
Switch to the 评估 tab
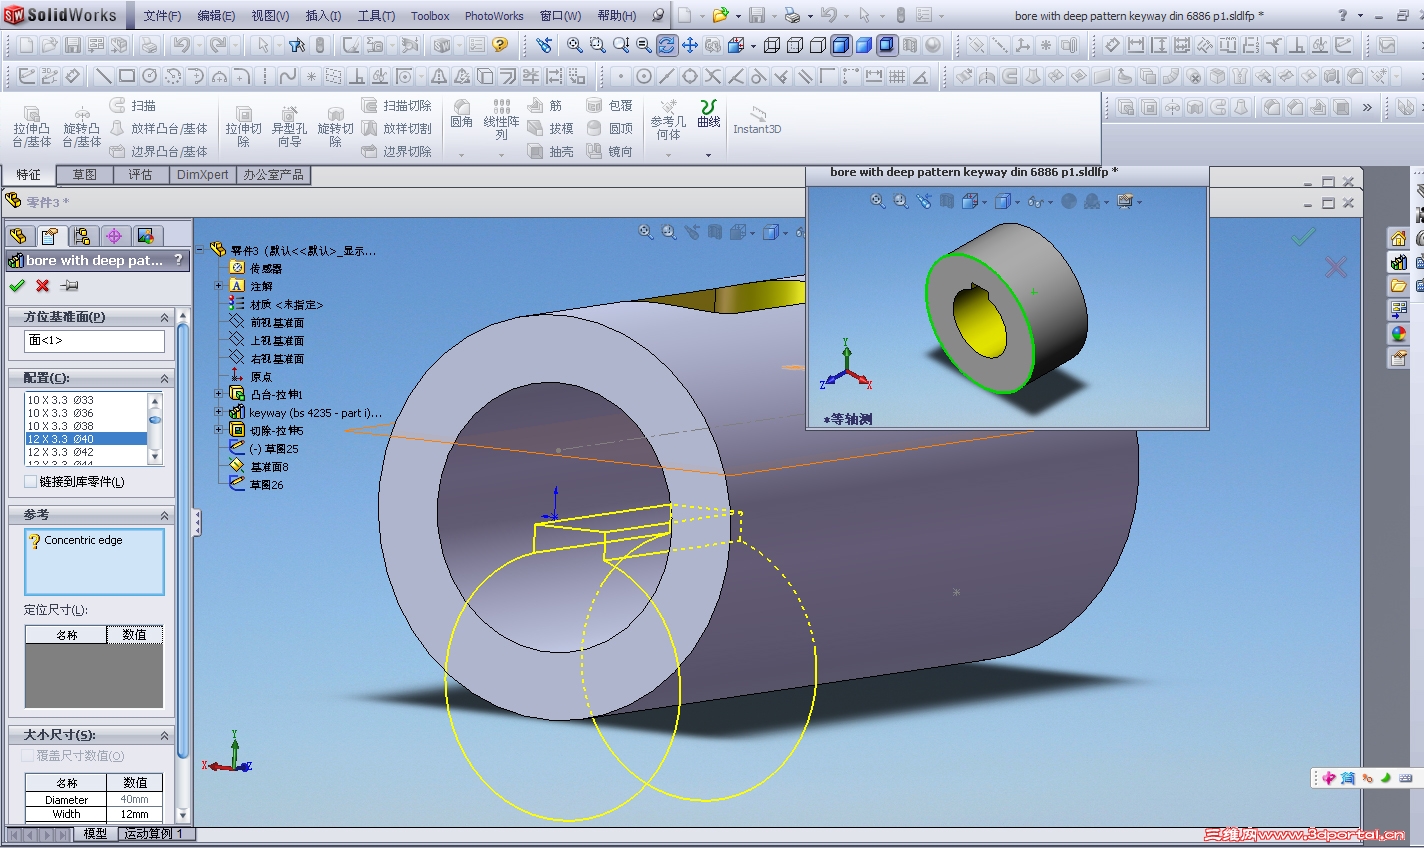[x=140, y=175]
